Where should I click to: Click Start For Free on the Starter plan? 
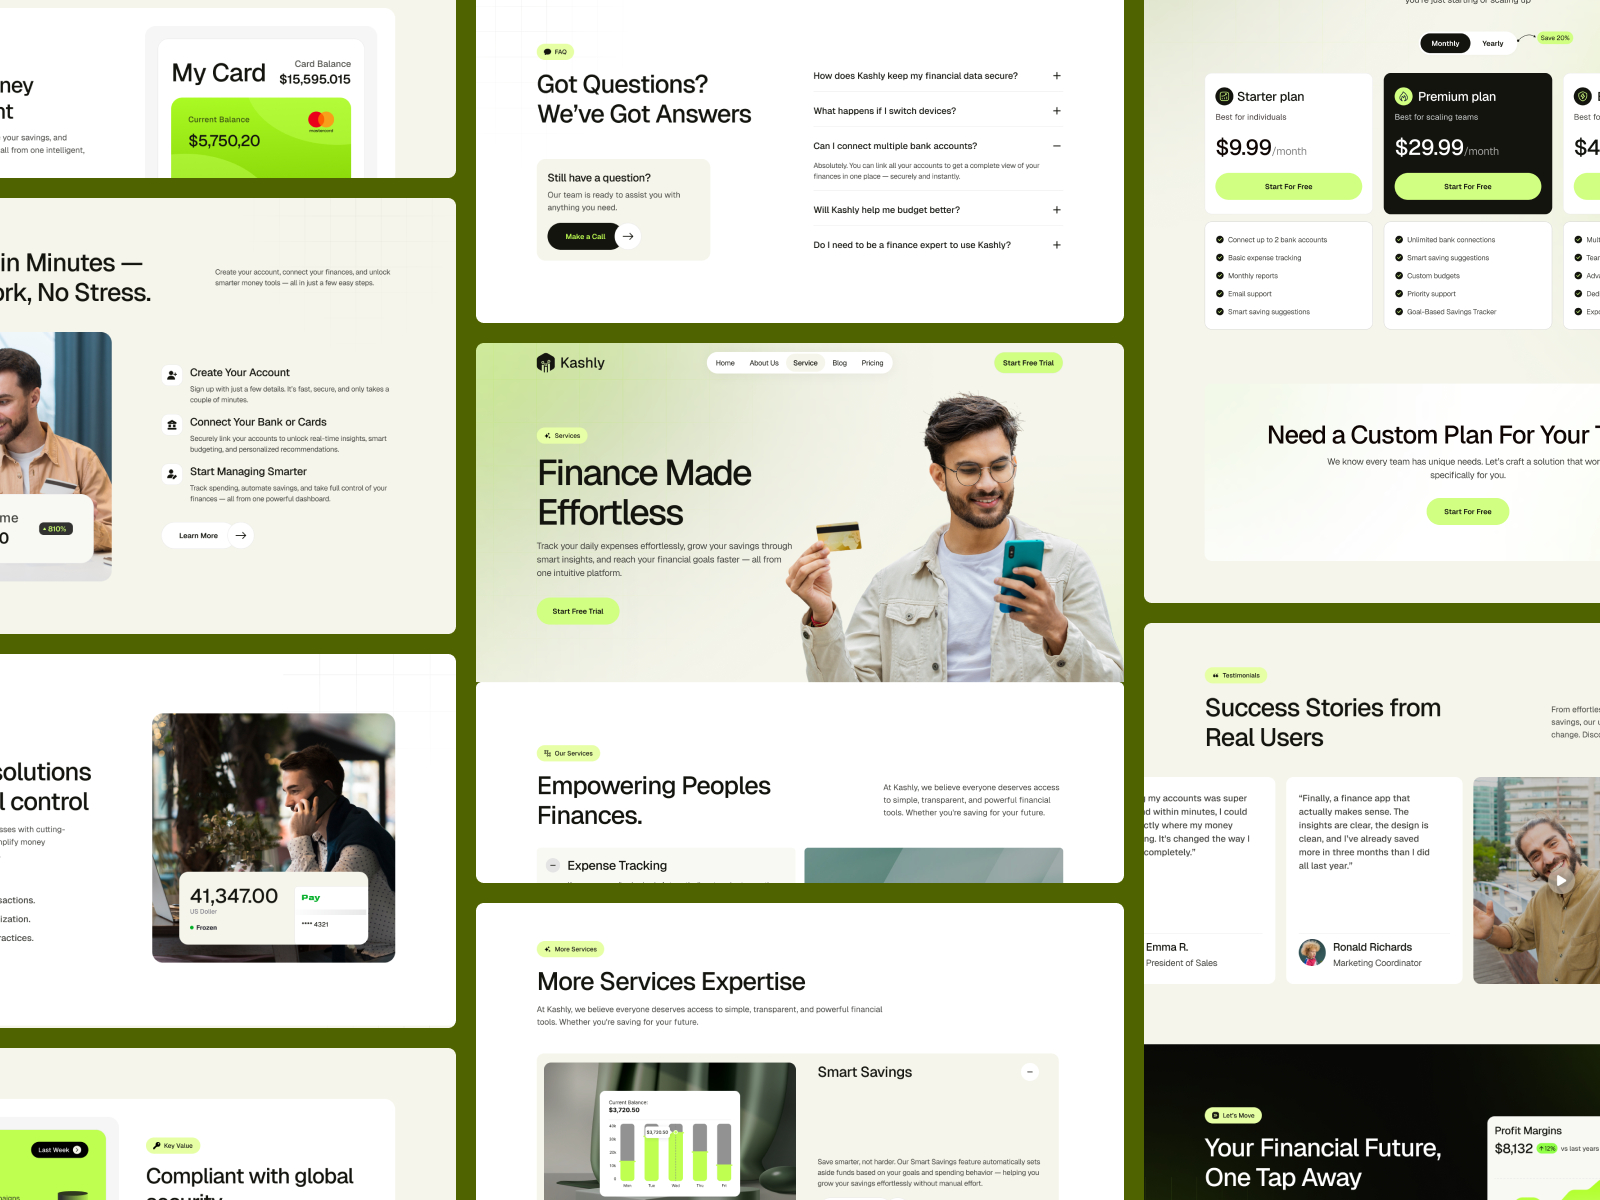click(1288, 186)
